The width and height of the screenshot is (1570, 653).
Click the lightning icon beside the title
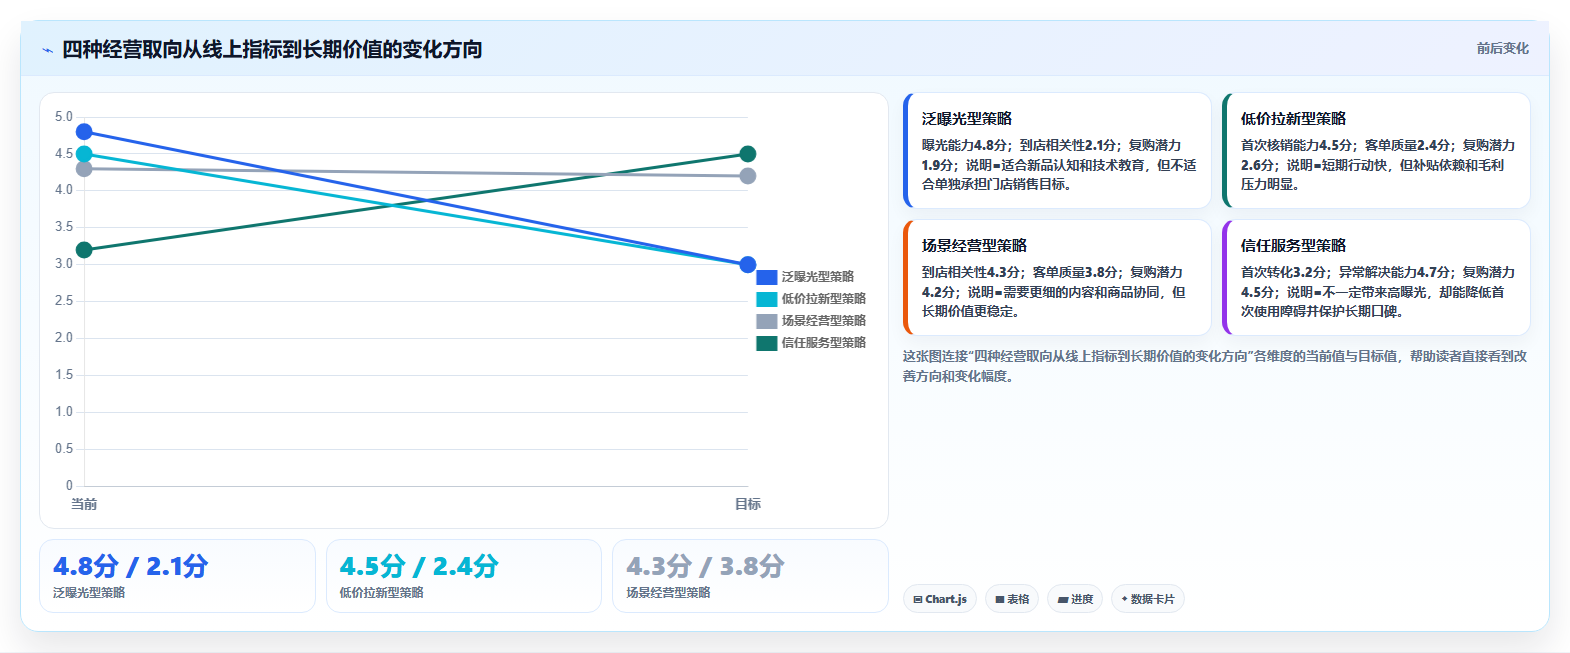tap(47, 50)
